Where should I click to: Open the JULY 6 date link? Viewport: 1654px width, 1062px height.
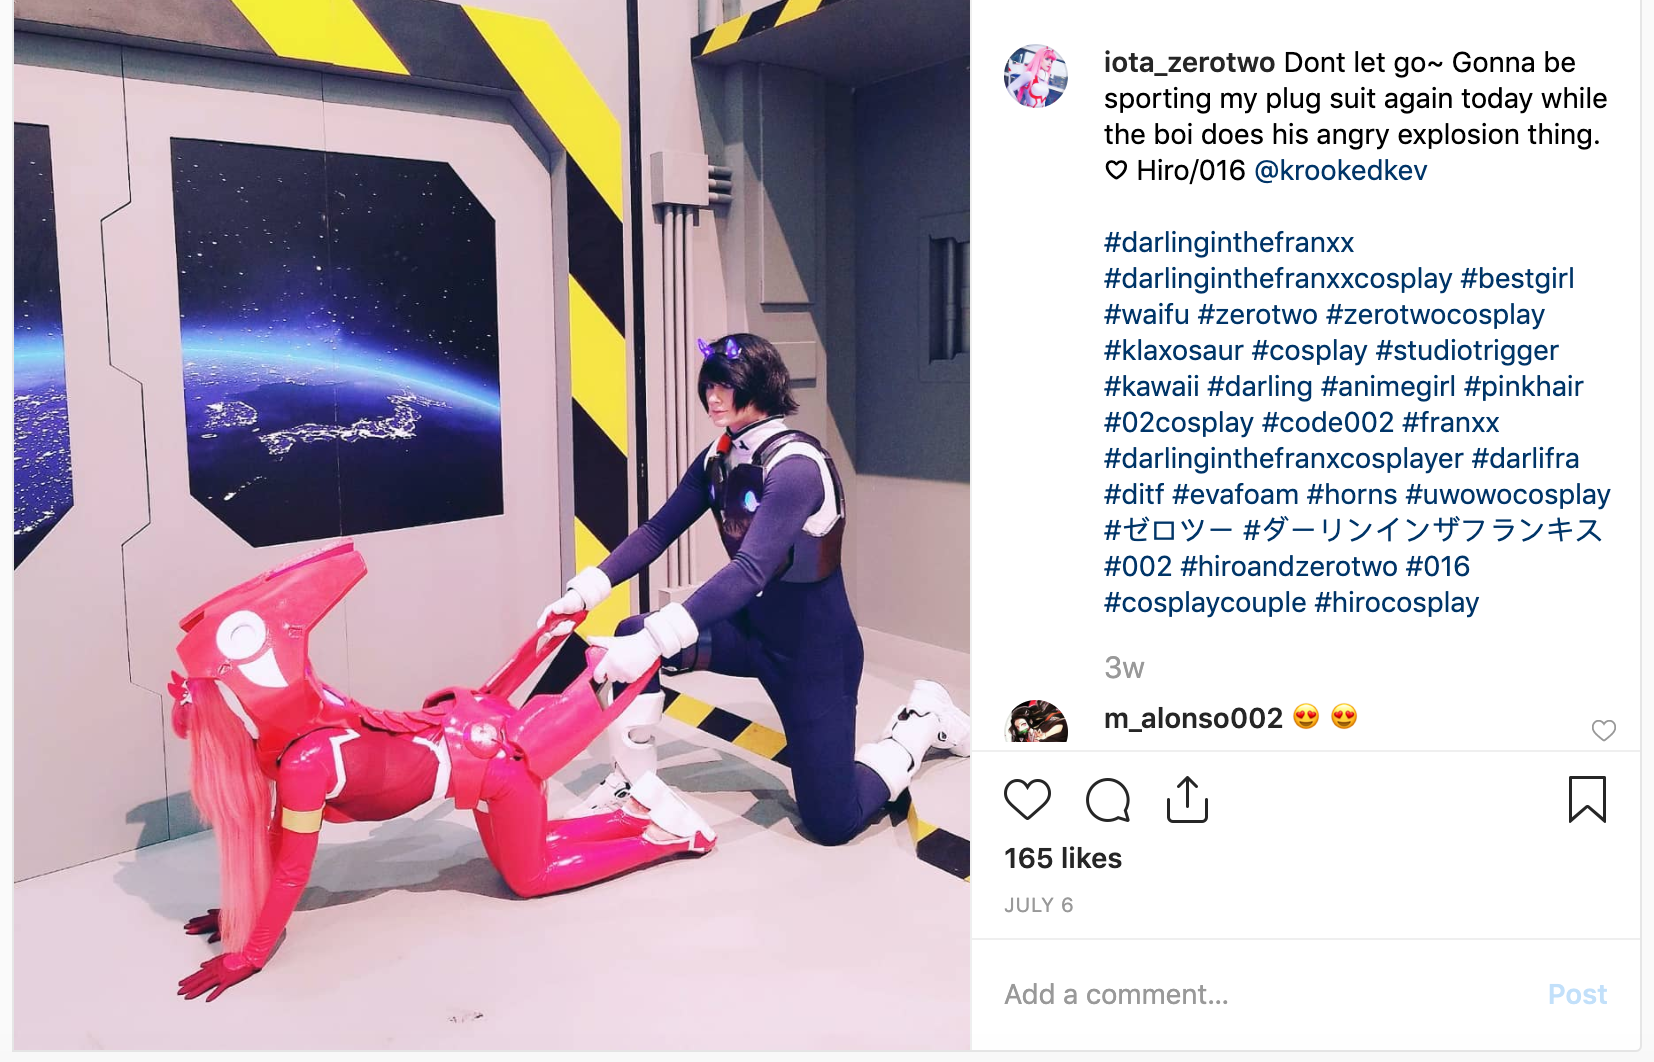pyautogui.click(x=1038, y=905)
